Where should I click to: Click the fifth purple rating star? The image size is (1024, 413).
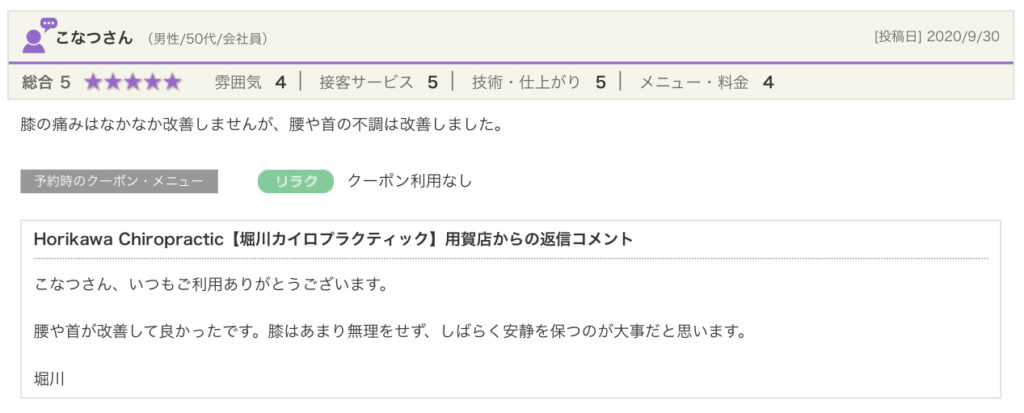click(172, 82)
